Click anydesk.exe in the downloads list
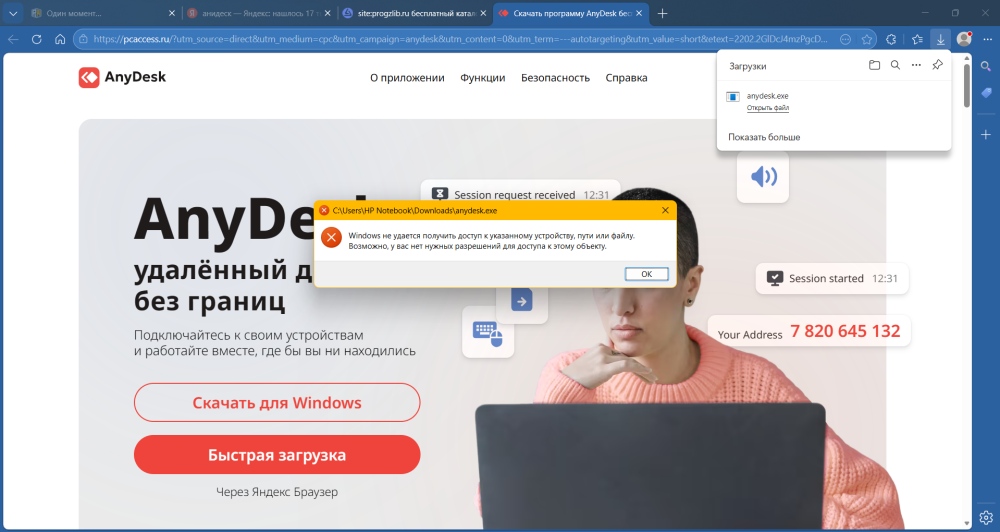Viewport: 1000px width, 532px height. pos(767,96)
